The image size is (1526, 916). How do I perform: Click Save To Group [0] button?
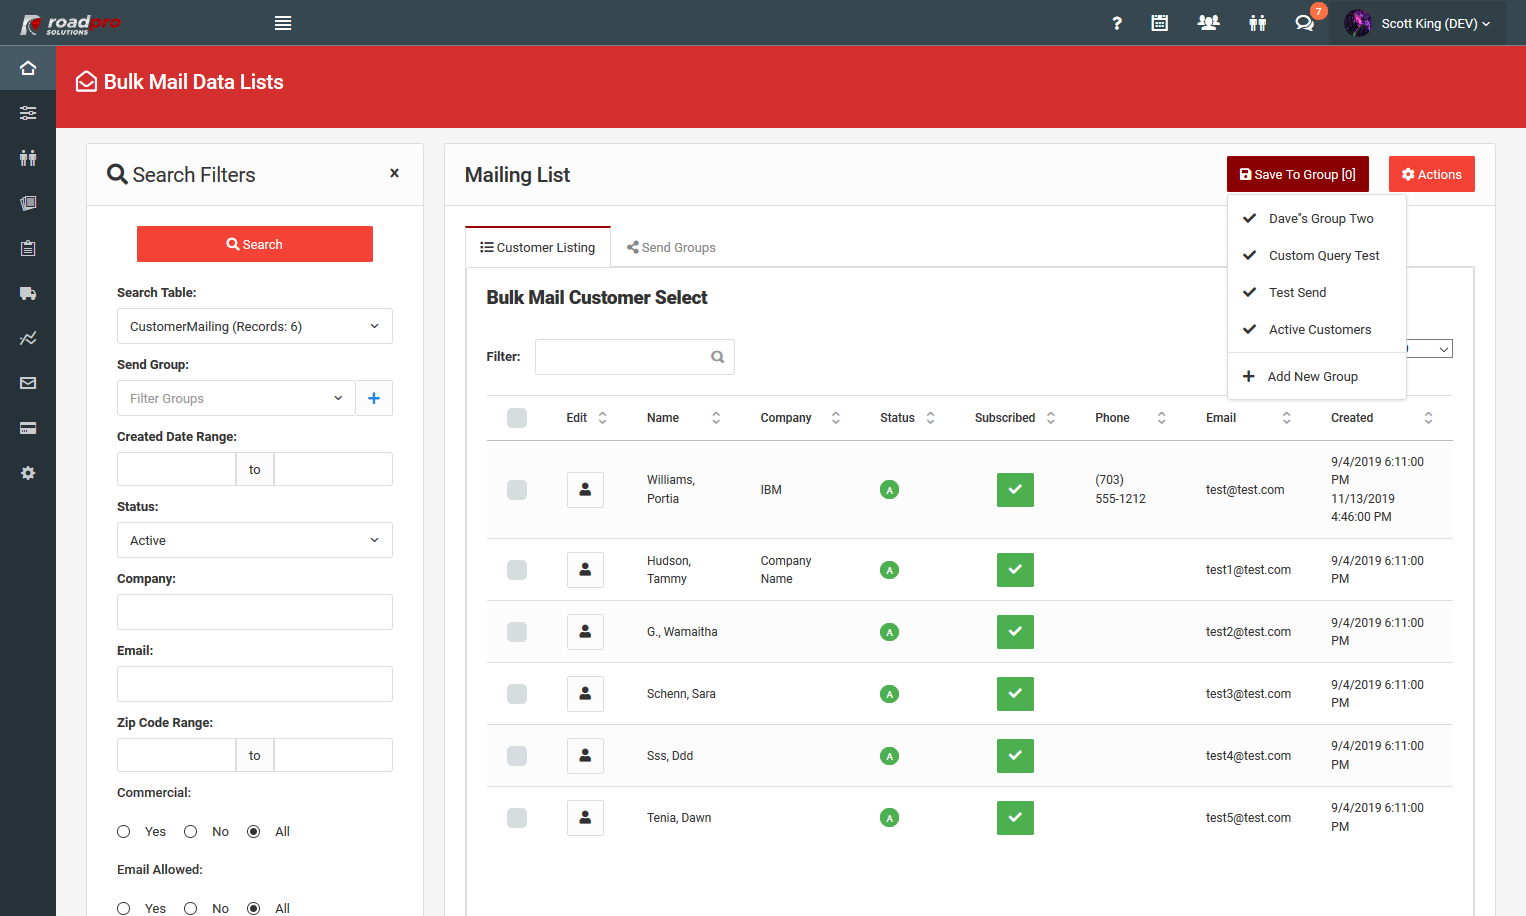[1298, 174]
